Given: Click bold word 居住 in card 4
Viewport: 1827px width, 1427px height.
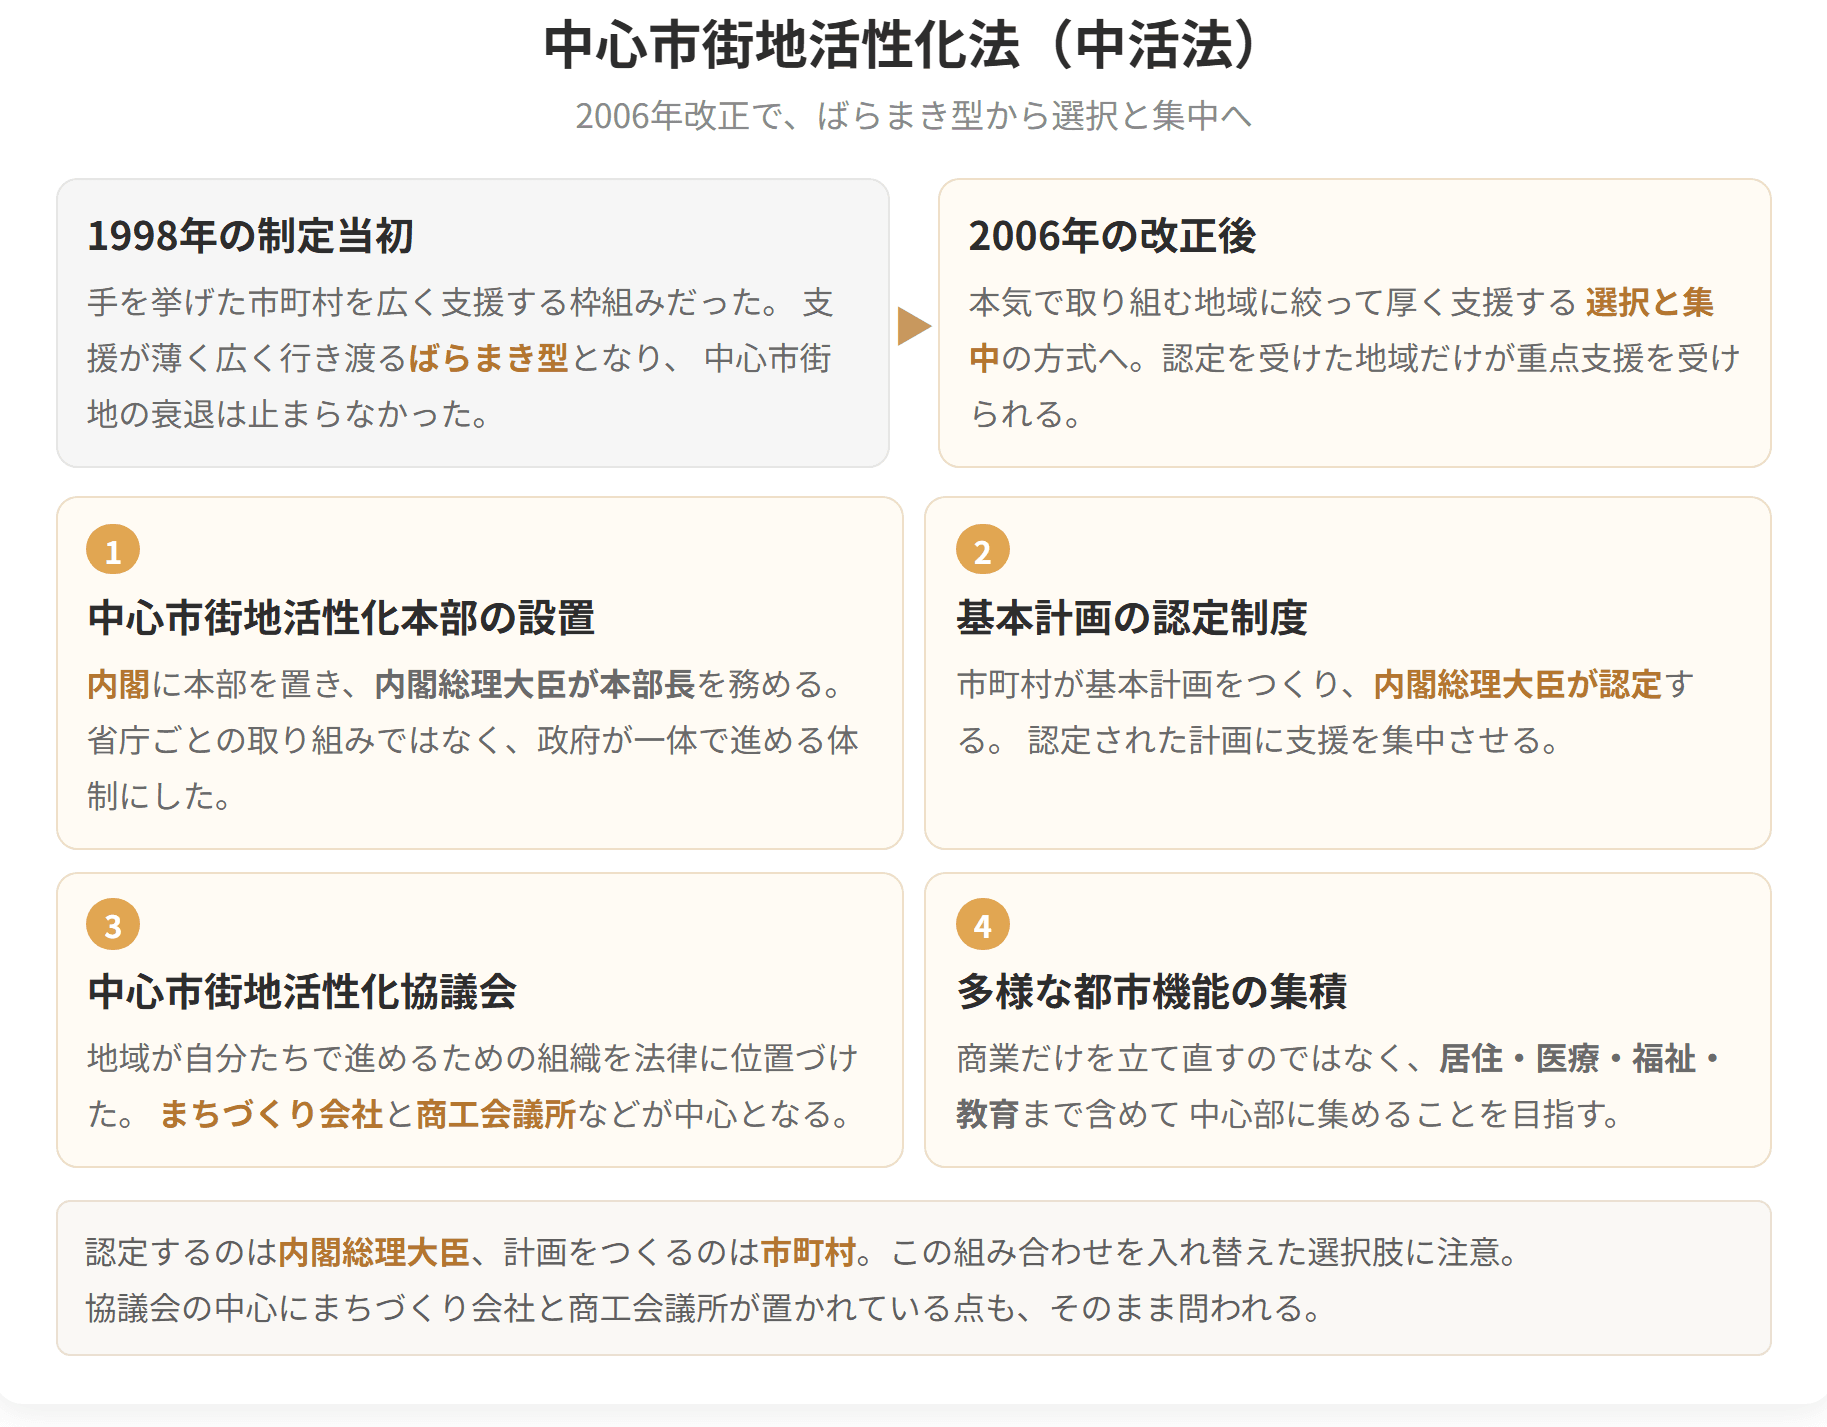Looking at the screenshot, I should [x=1471, y=1058].
